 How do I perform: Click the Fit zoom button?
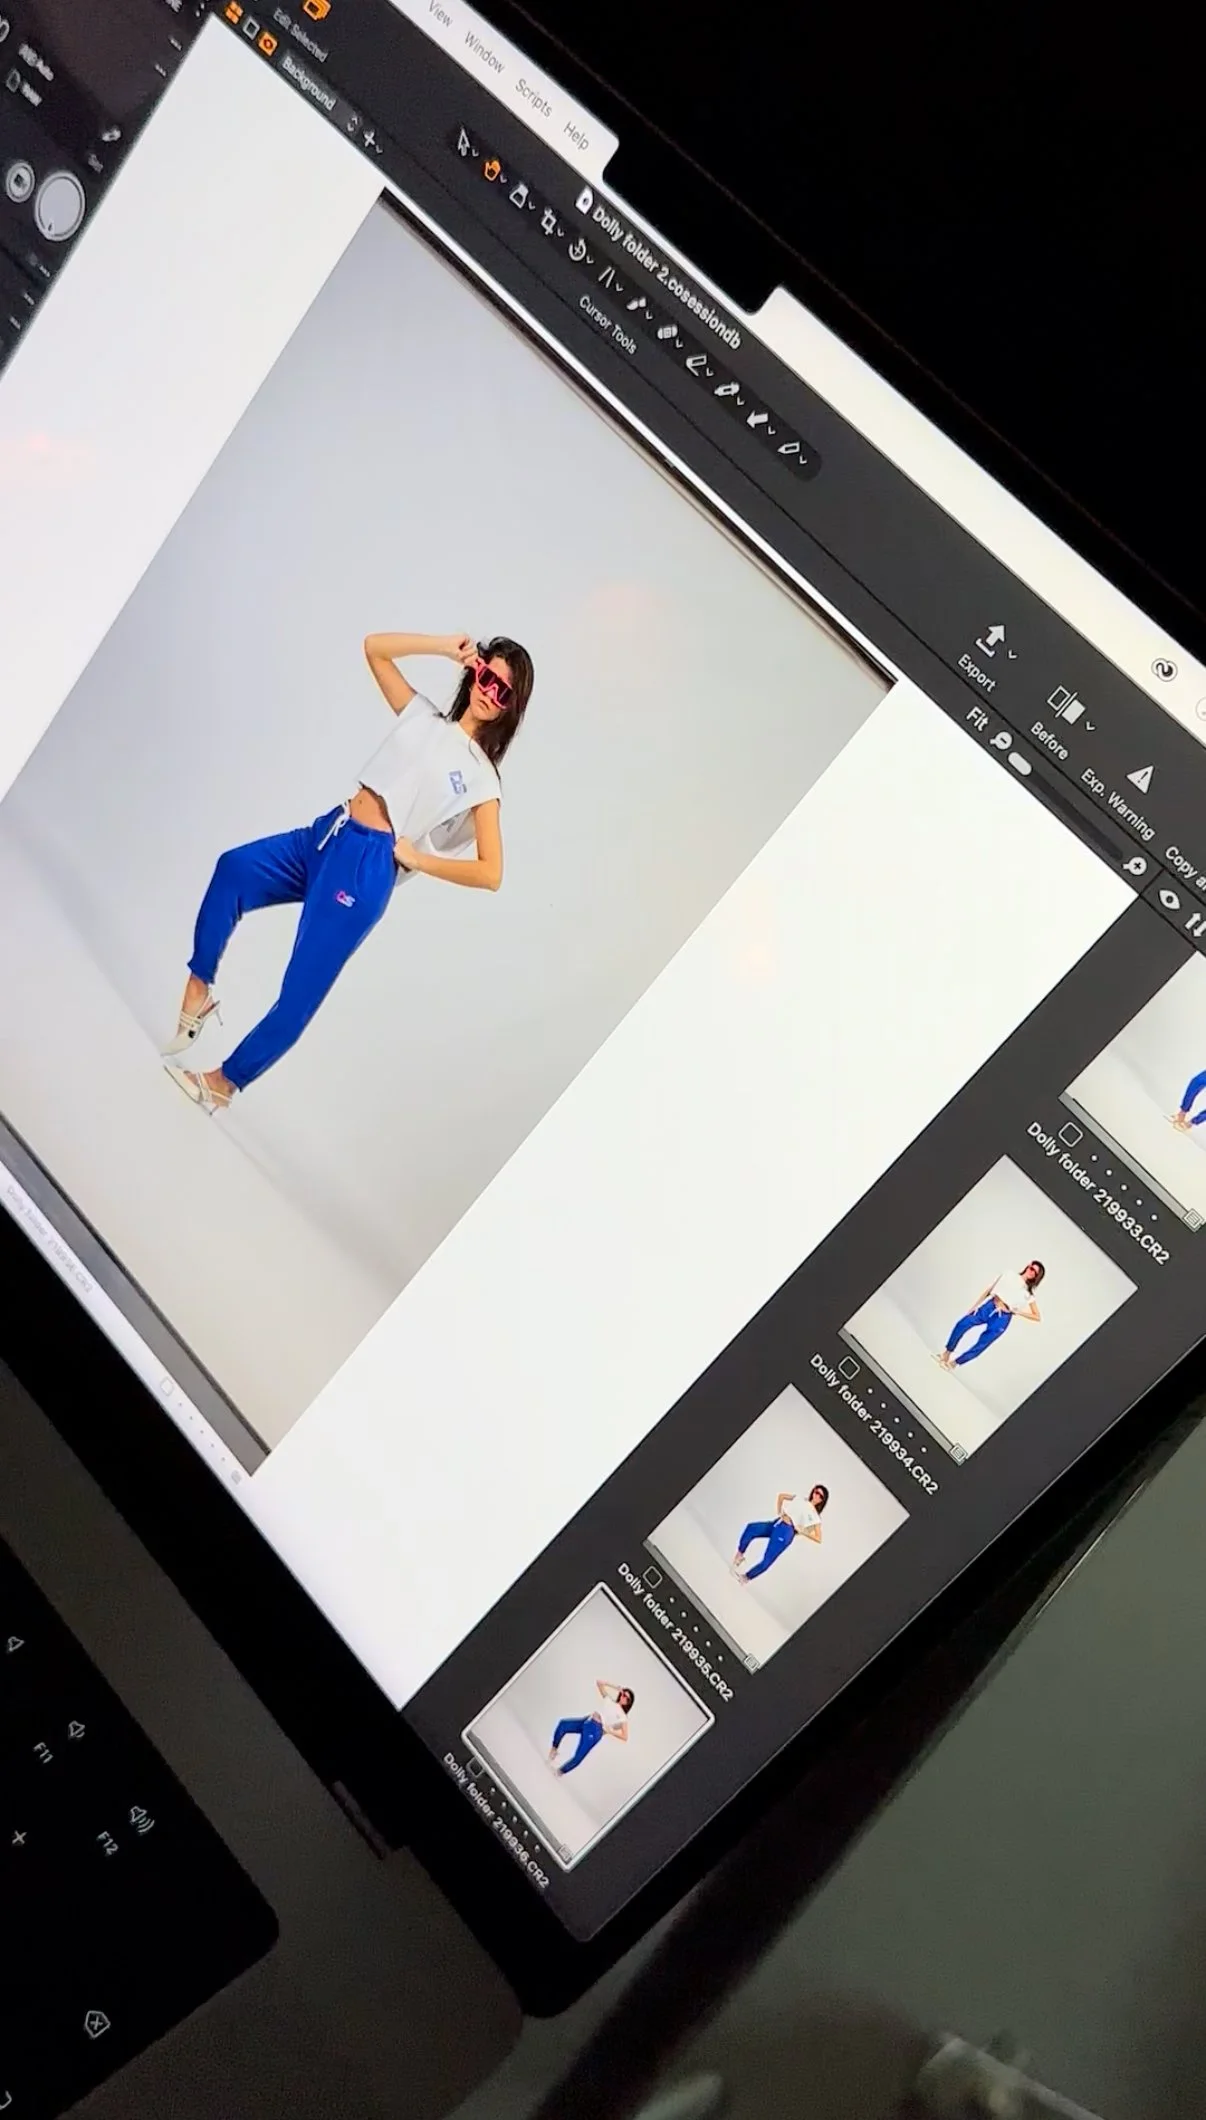[978, 718]
